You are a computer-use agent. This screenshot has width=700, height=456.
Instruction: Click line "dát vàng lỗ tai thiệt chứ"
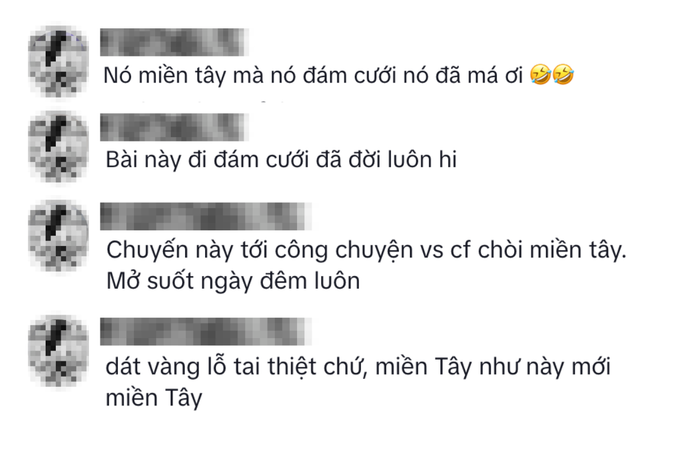[x=236, y=367]
